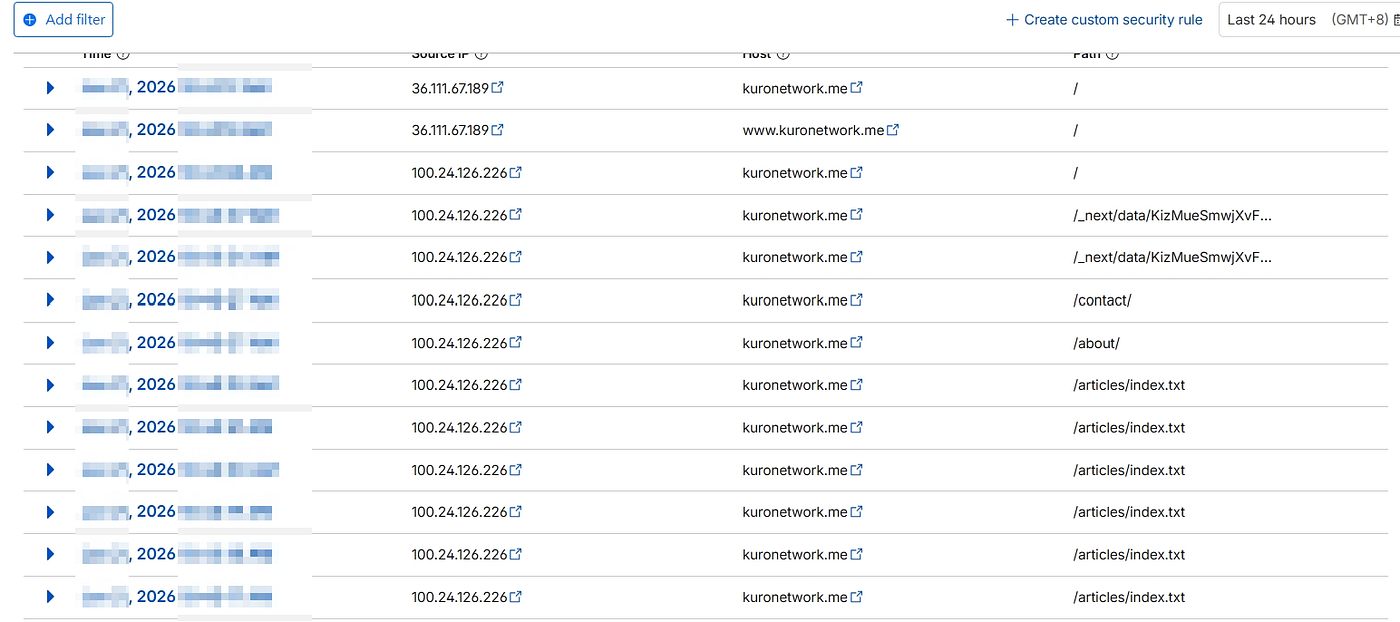The image size is (1400, 622).
Task: Click Create custom security rule link
Action: click(1104, 20)
